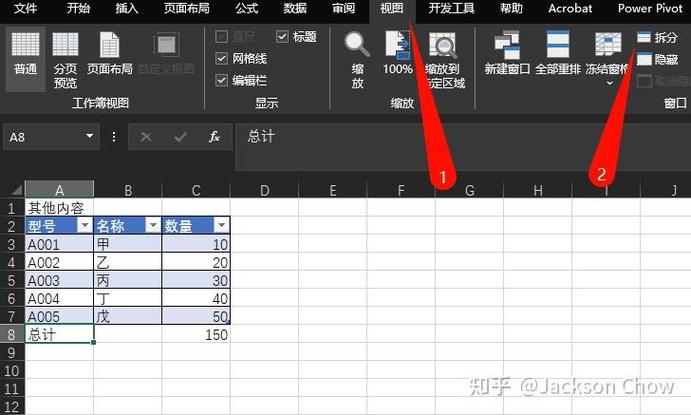Click the fx insert function button
Viewport: 691px width, 415px height.
(214, 137)
